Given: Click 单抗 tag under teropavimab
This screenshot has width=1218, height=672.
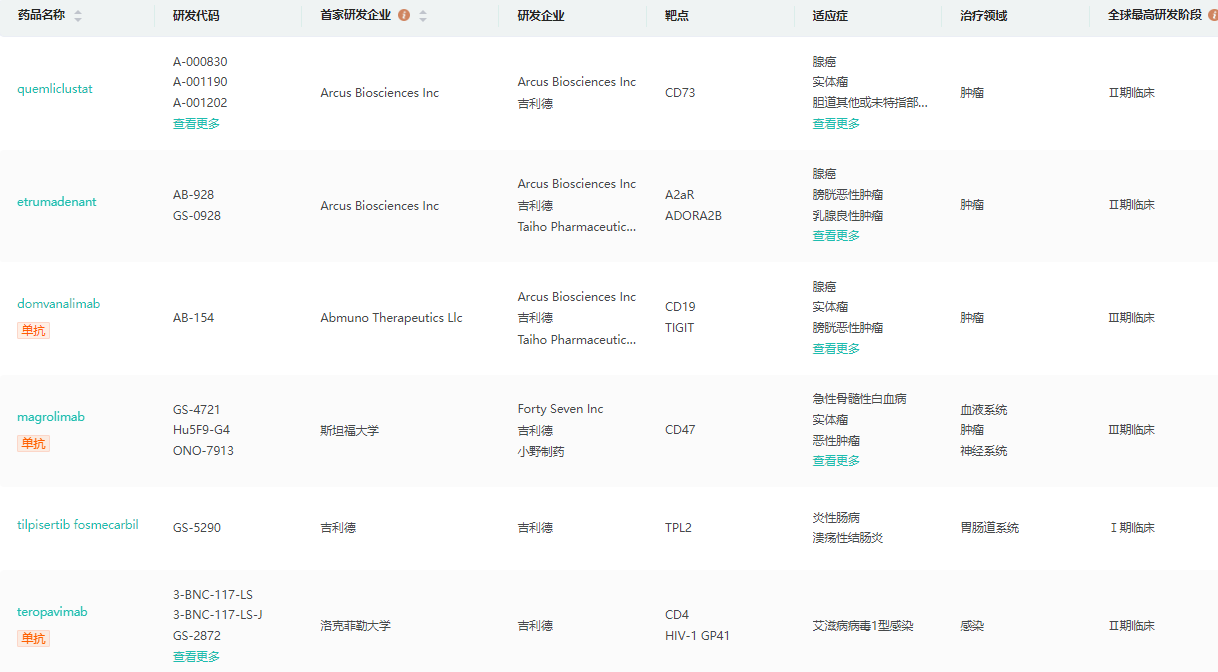Looking at the screenshot, I should tap(33, 638).
